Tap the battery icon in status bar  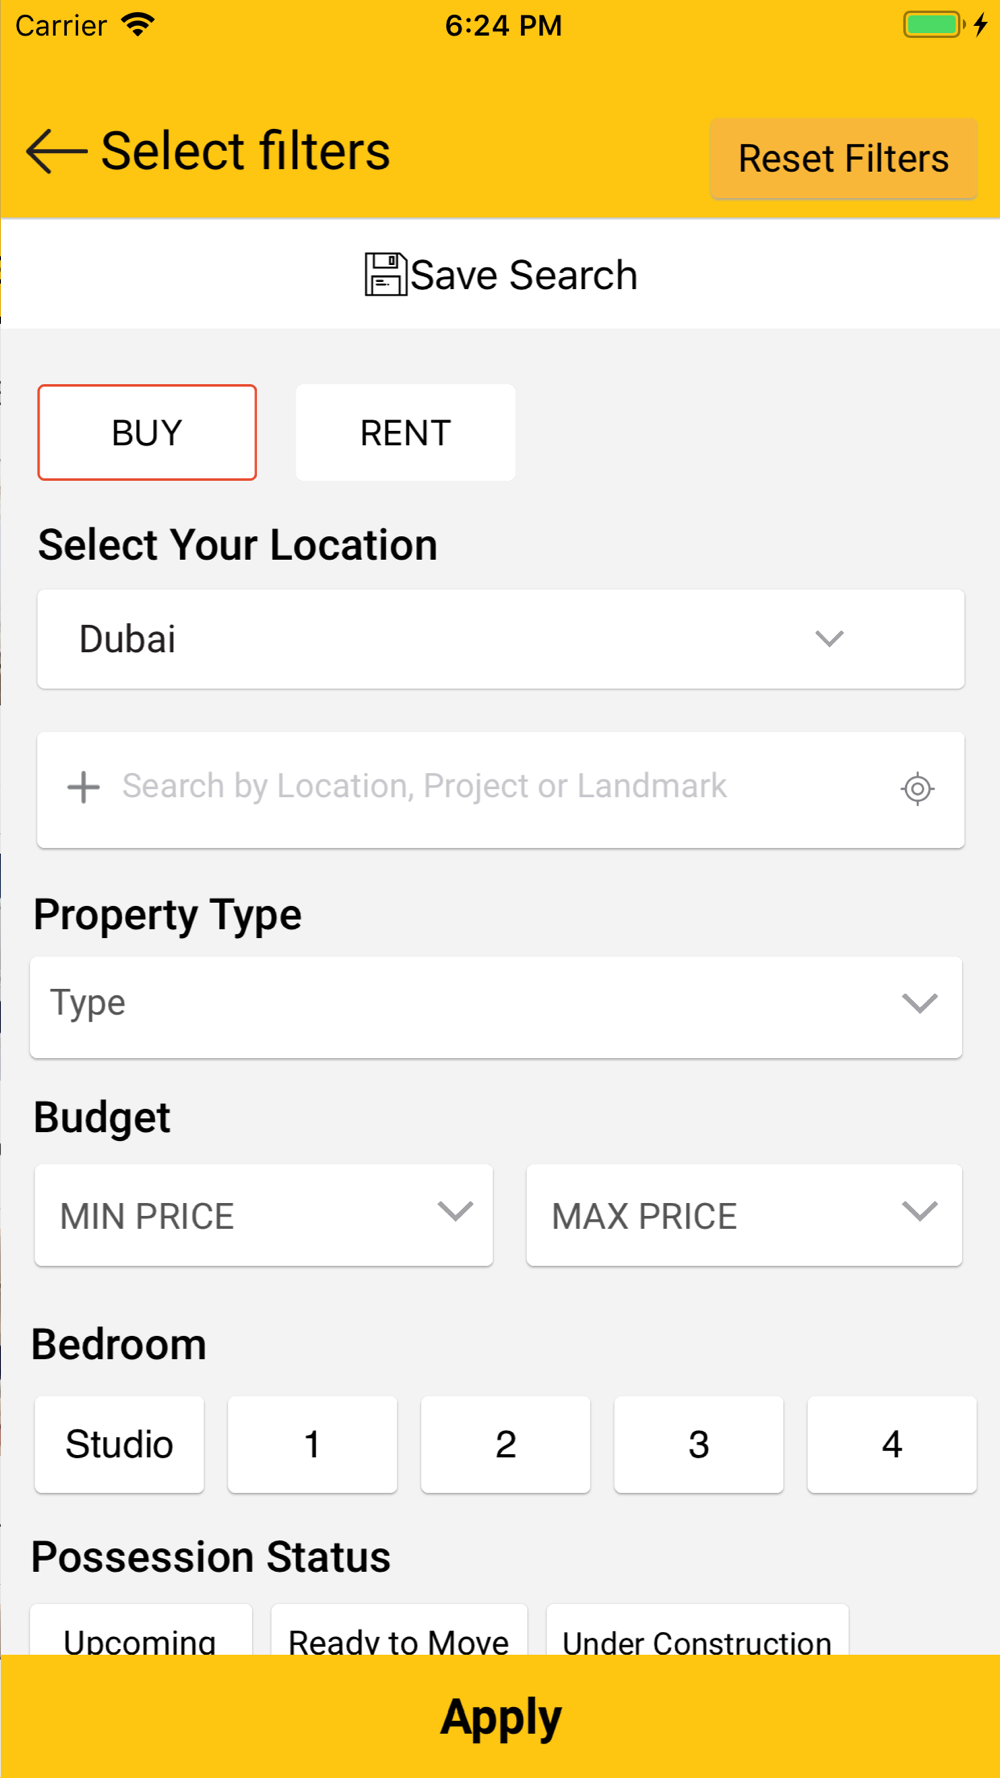[933, 25]
